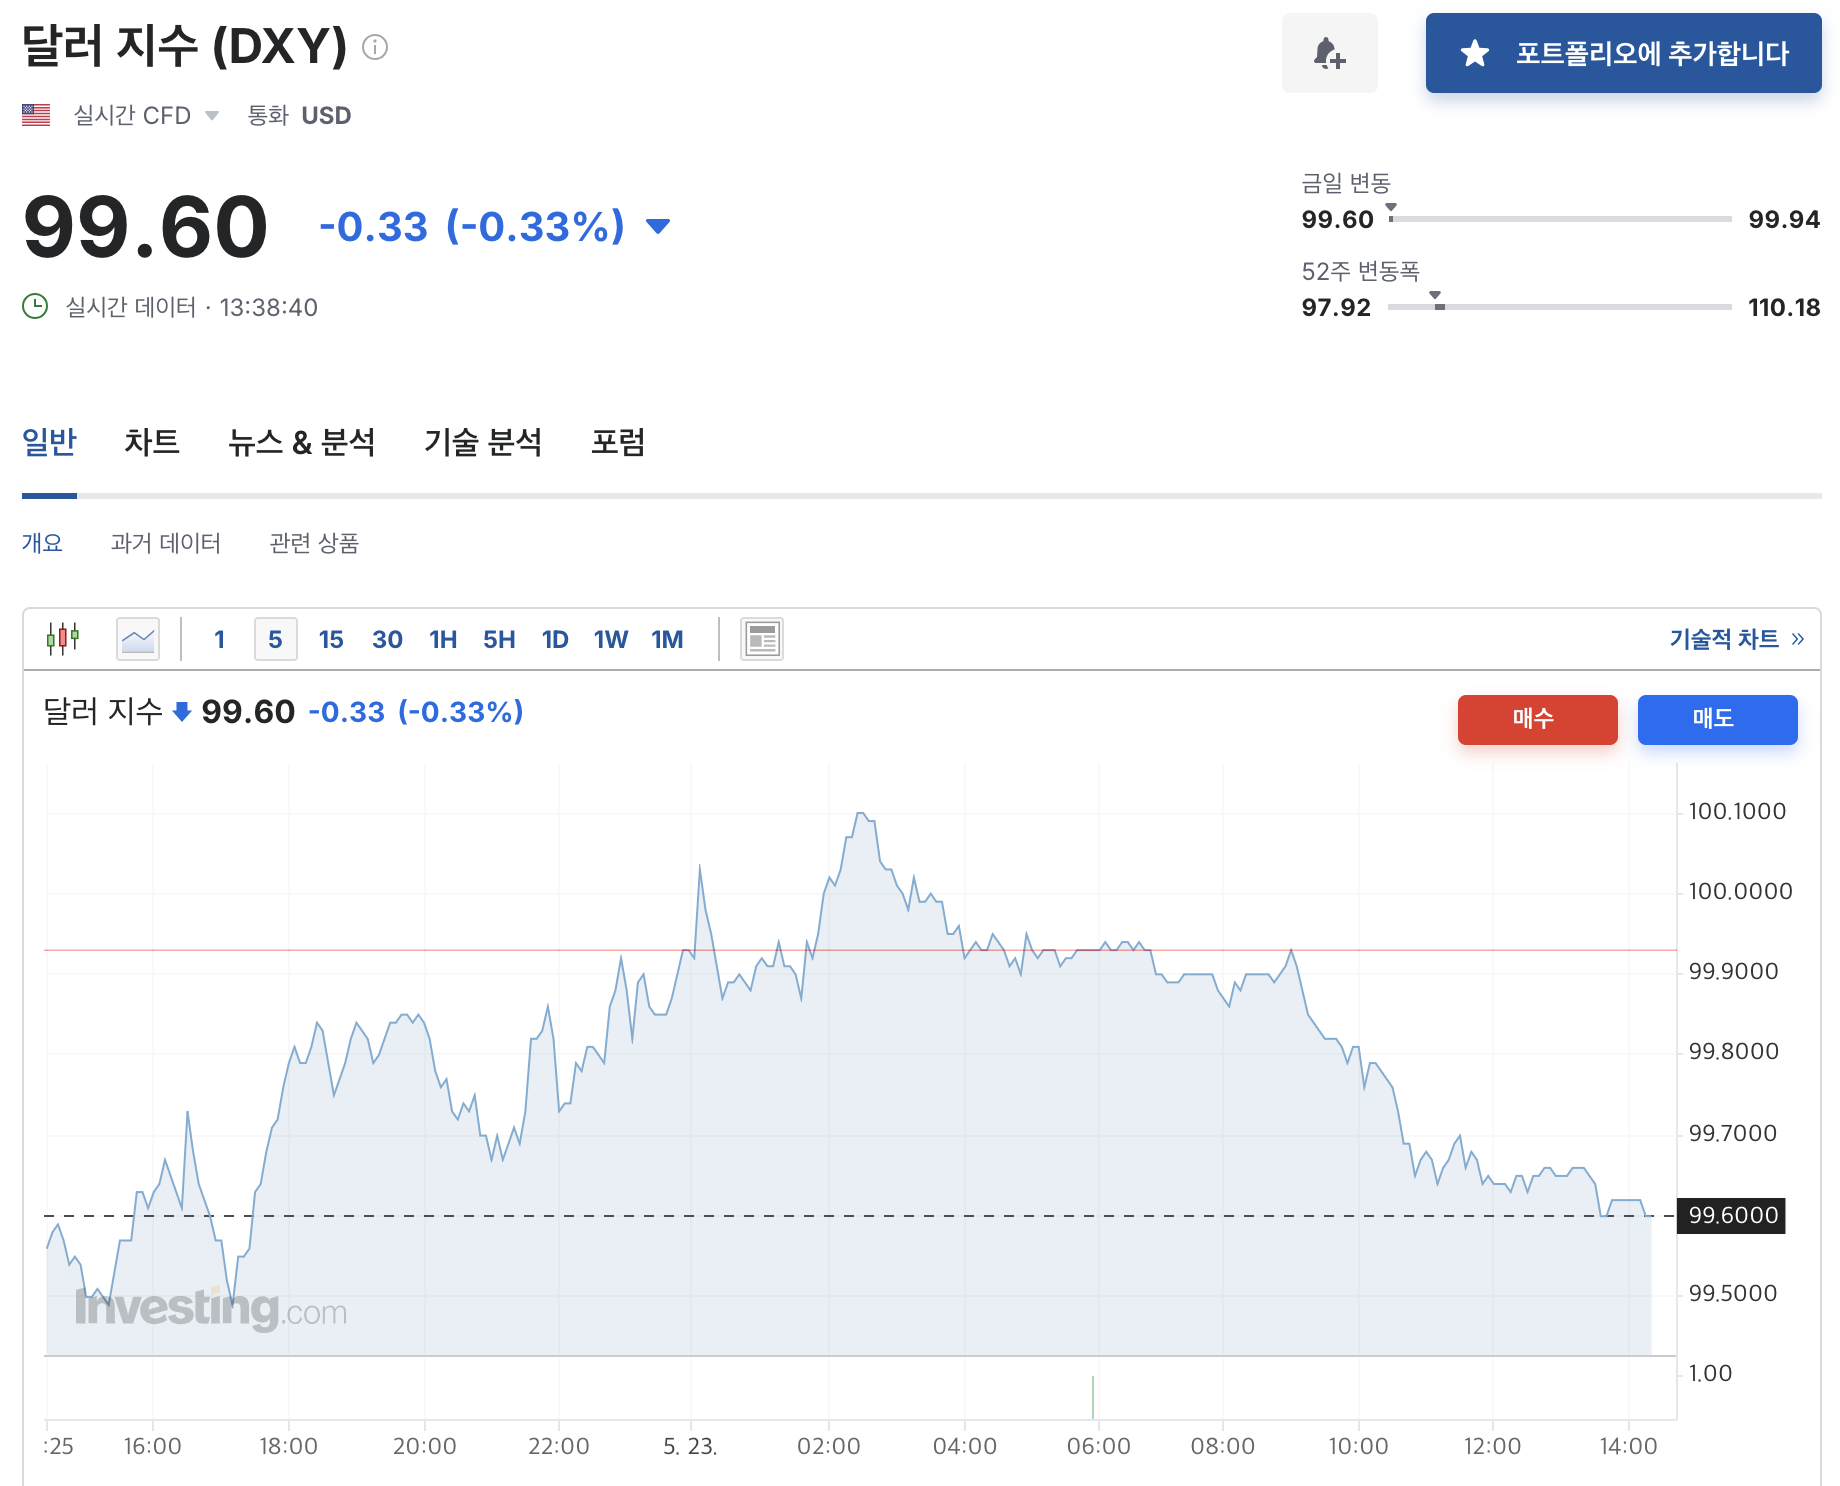Screen dimensions: 1840x1486
Task: Click the 5. 23. date axis label
Action: [690, 1446]
